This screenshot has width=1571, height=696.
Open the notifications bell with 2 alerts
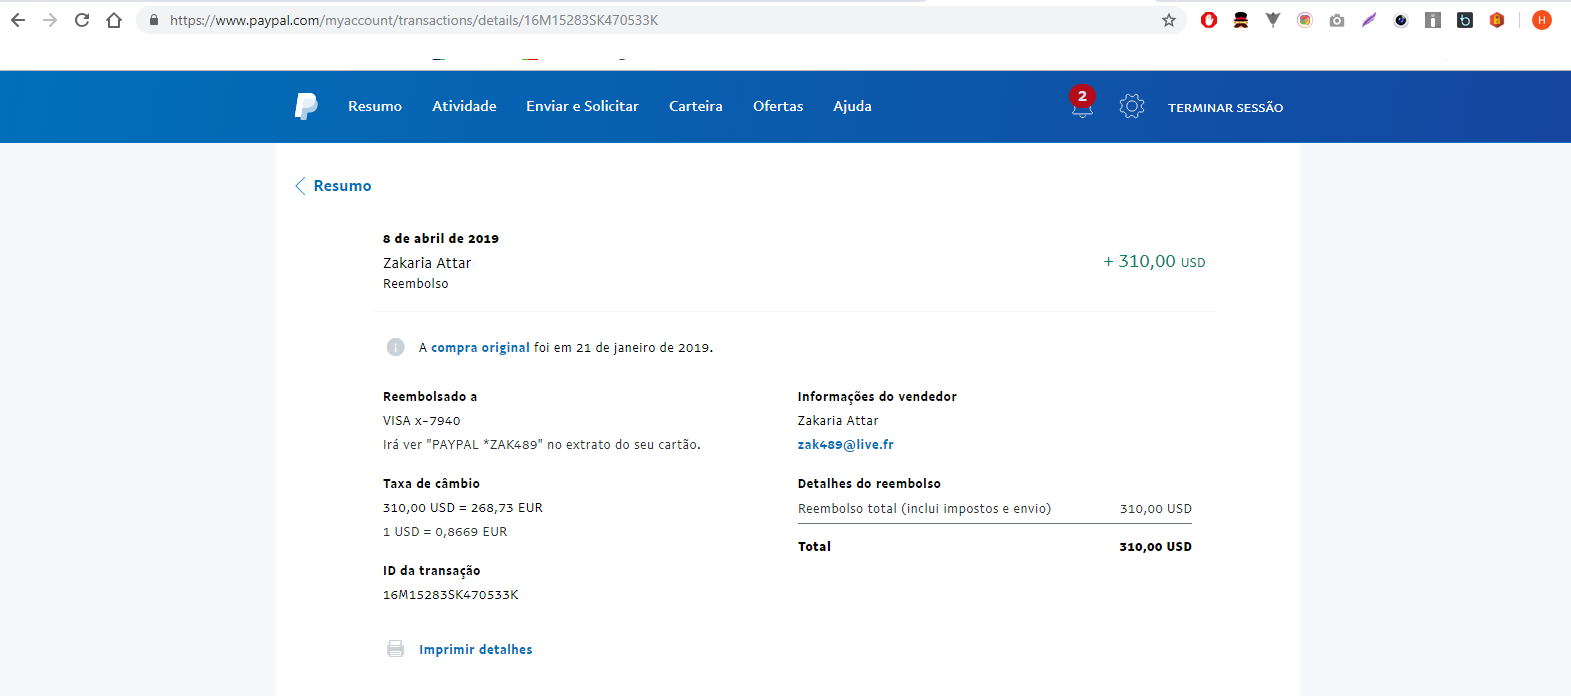1082,103
